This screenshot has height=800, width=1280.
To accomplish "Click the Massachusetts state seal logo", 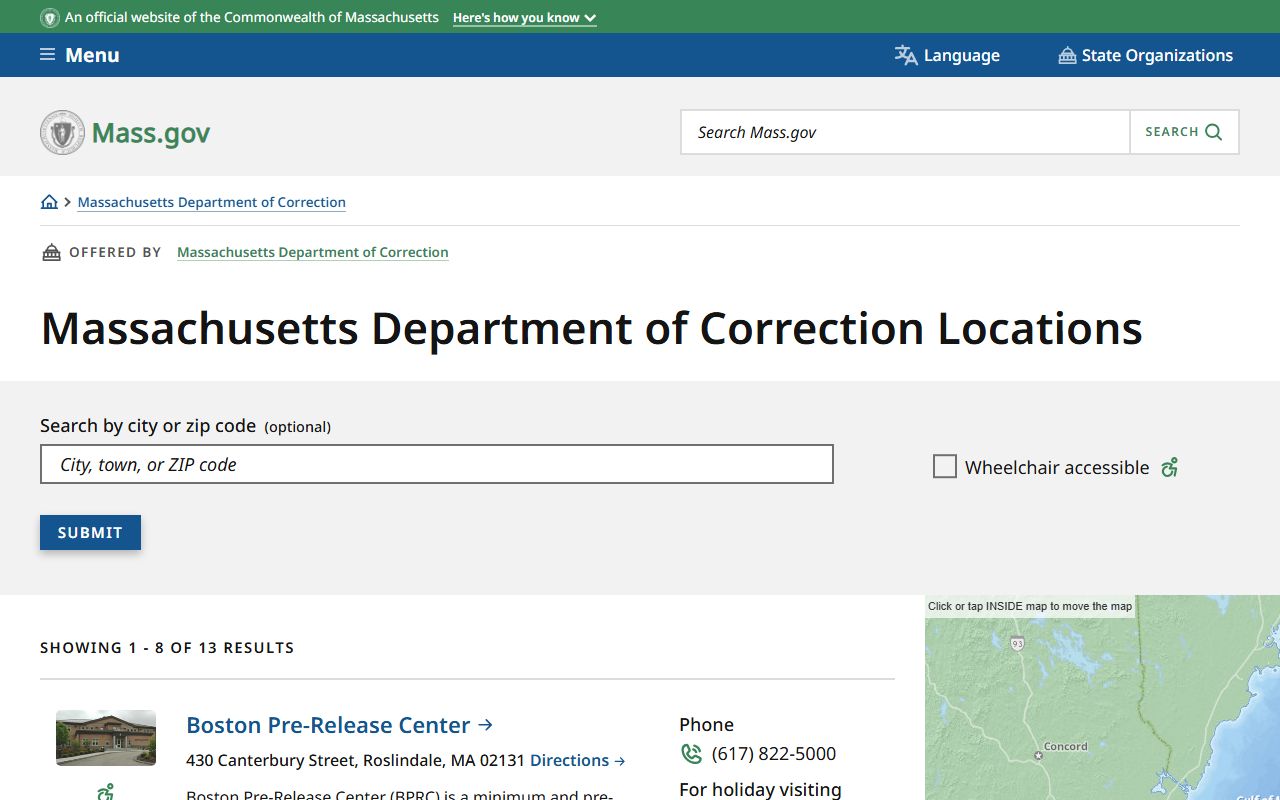I will (x=62, y=132).
